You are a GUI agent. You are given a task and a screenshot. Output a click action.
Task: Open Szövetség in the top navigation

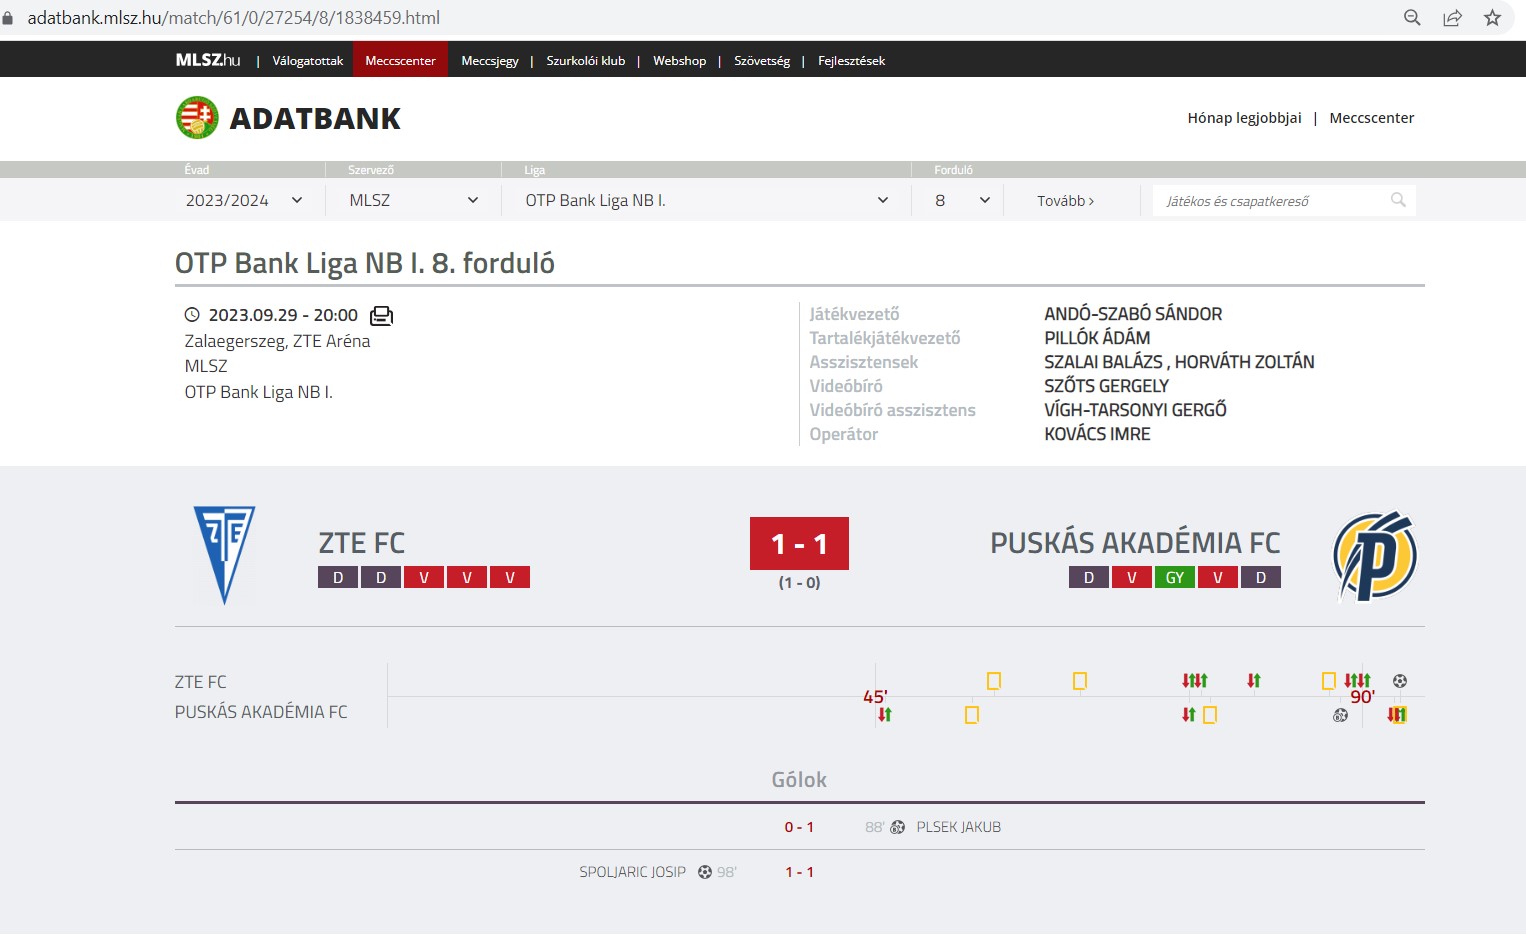click(x=762, y=61)
